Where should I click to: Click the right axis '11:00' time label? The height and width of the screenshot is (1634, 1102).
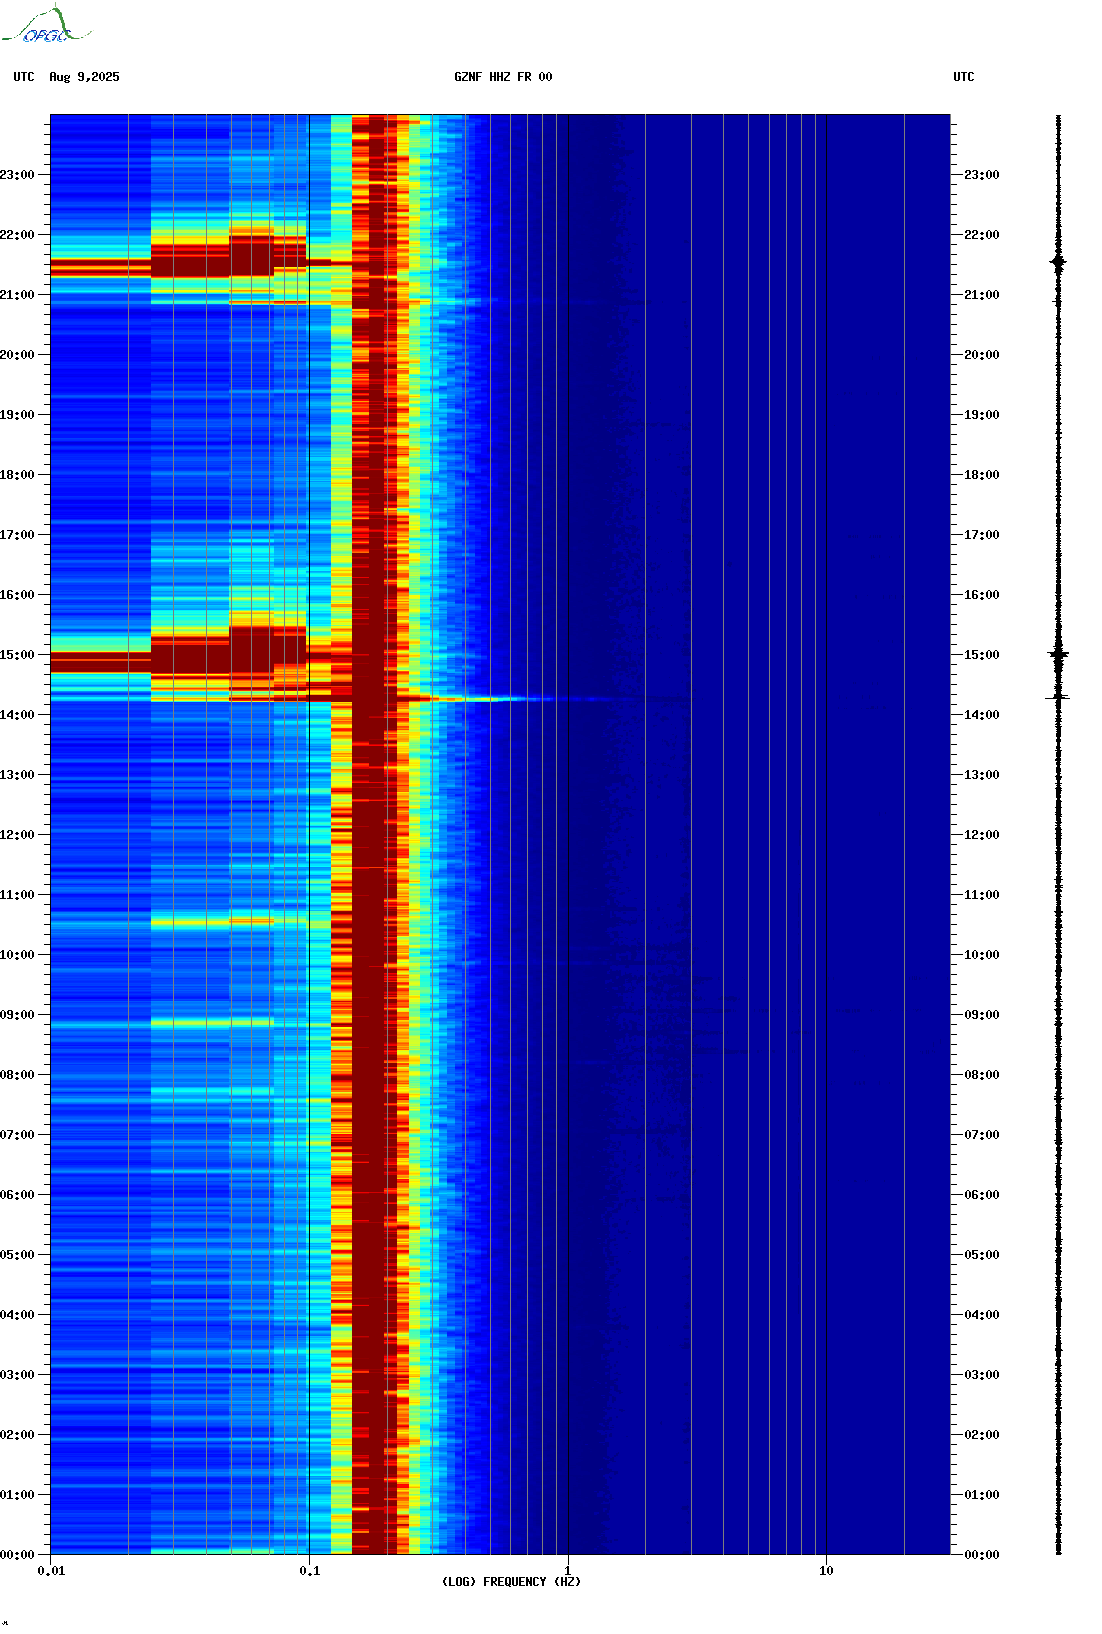click(981, 895)
